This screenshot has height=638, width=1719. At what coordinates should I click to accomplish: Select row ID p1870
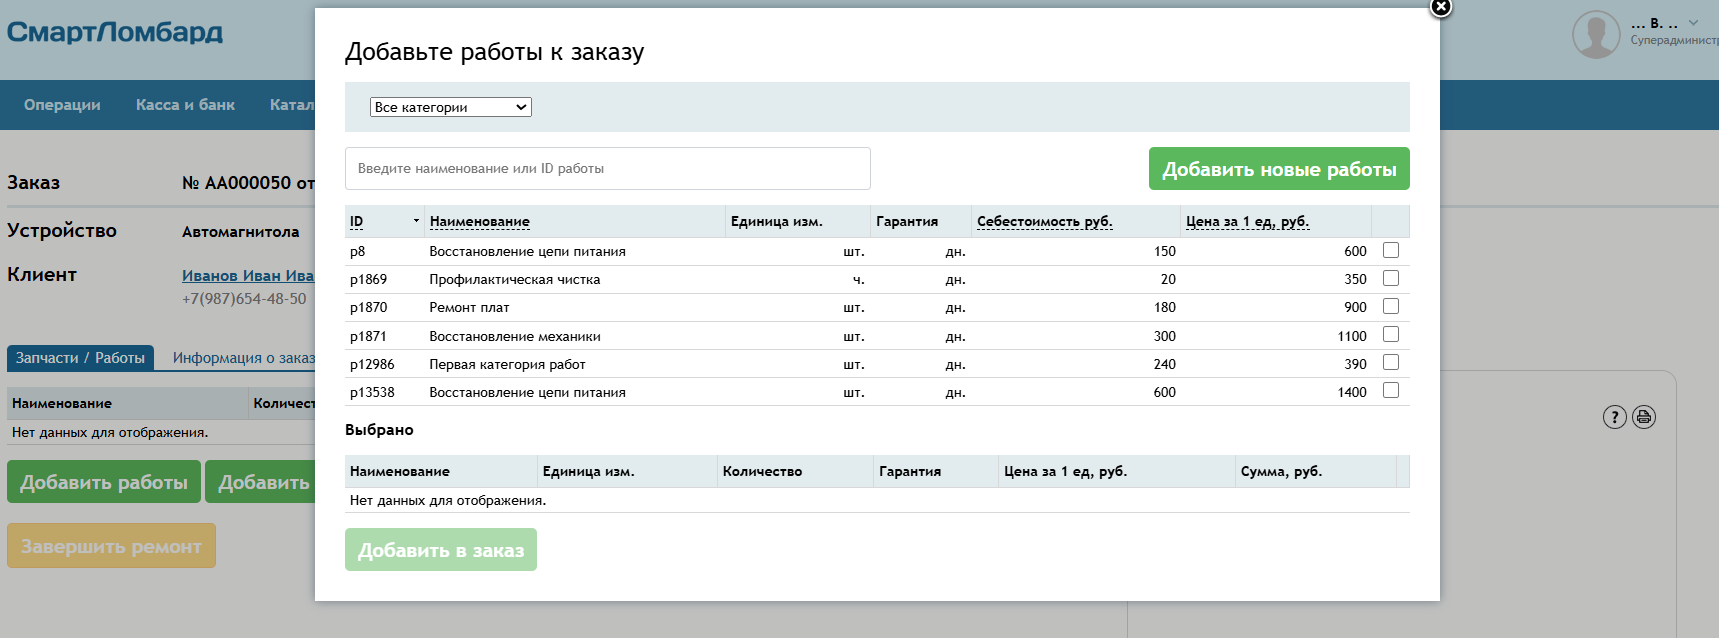368,308
